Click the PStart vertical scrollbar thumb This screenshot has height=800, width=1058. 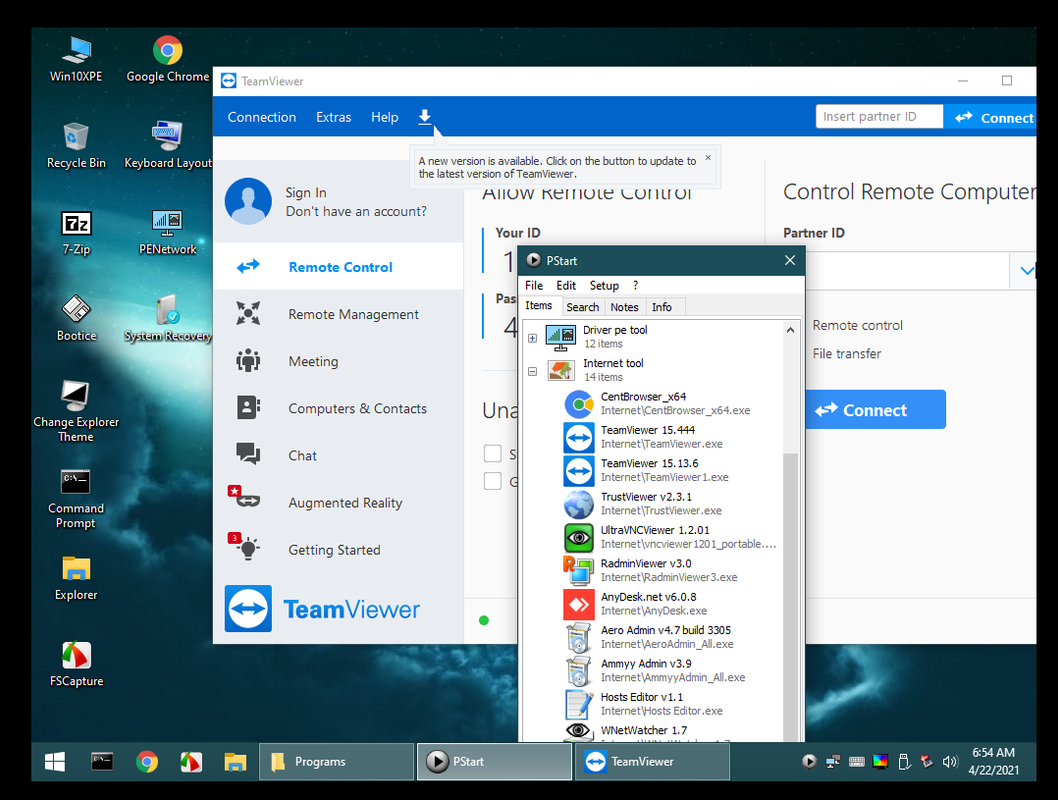pyautogui.click(x=790, y=597)
